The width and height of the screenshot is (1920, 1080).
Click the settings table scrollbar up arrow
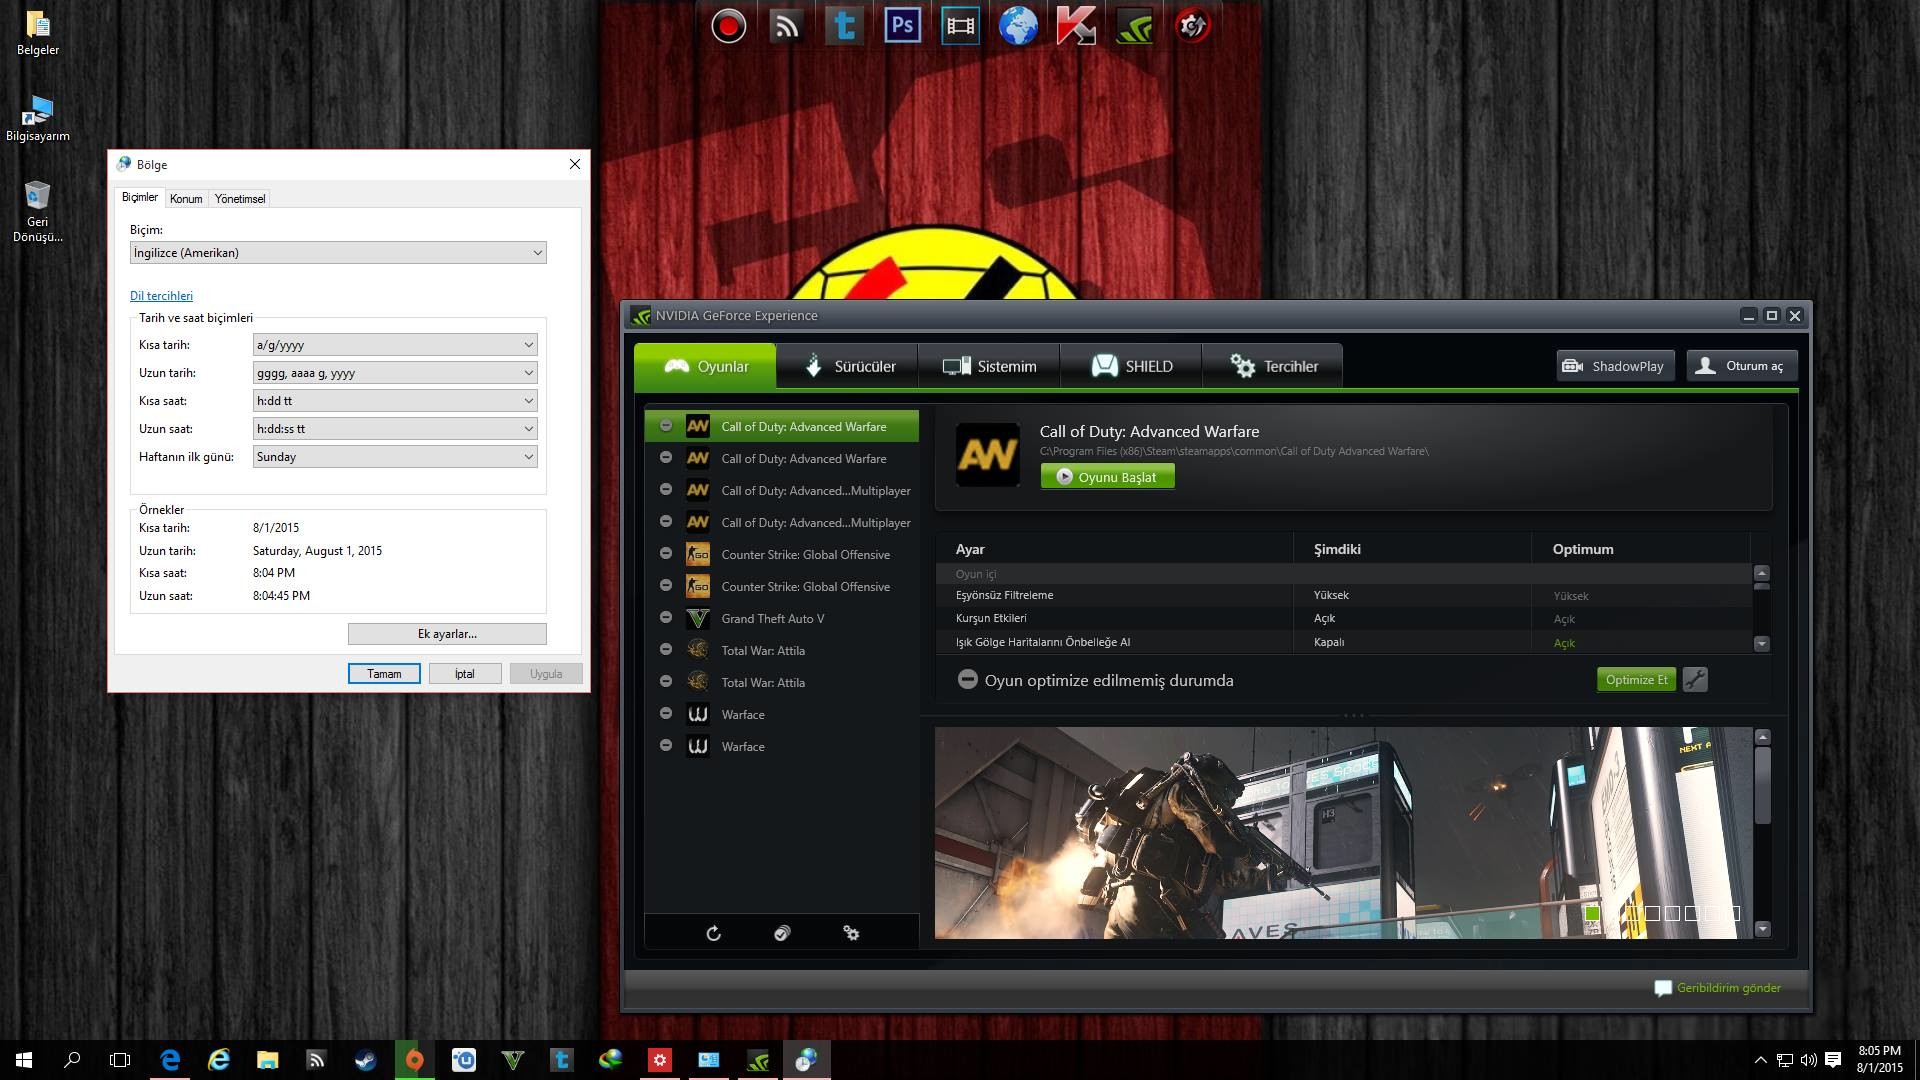coord(1762,573)
